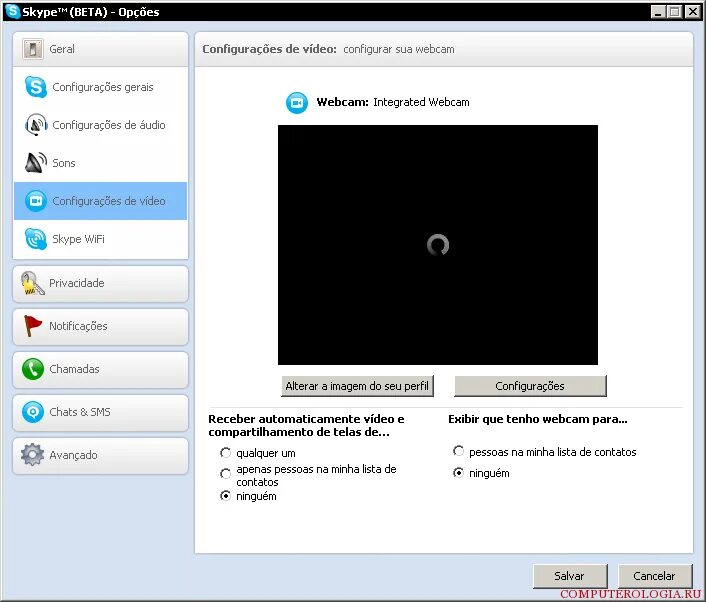Open the Geral section

click(x=100, y=49)
